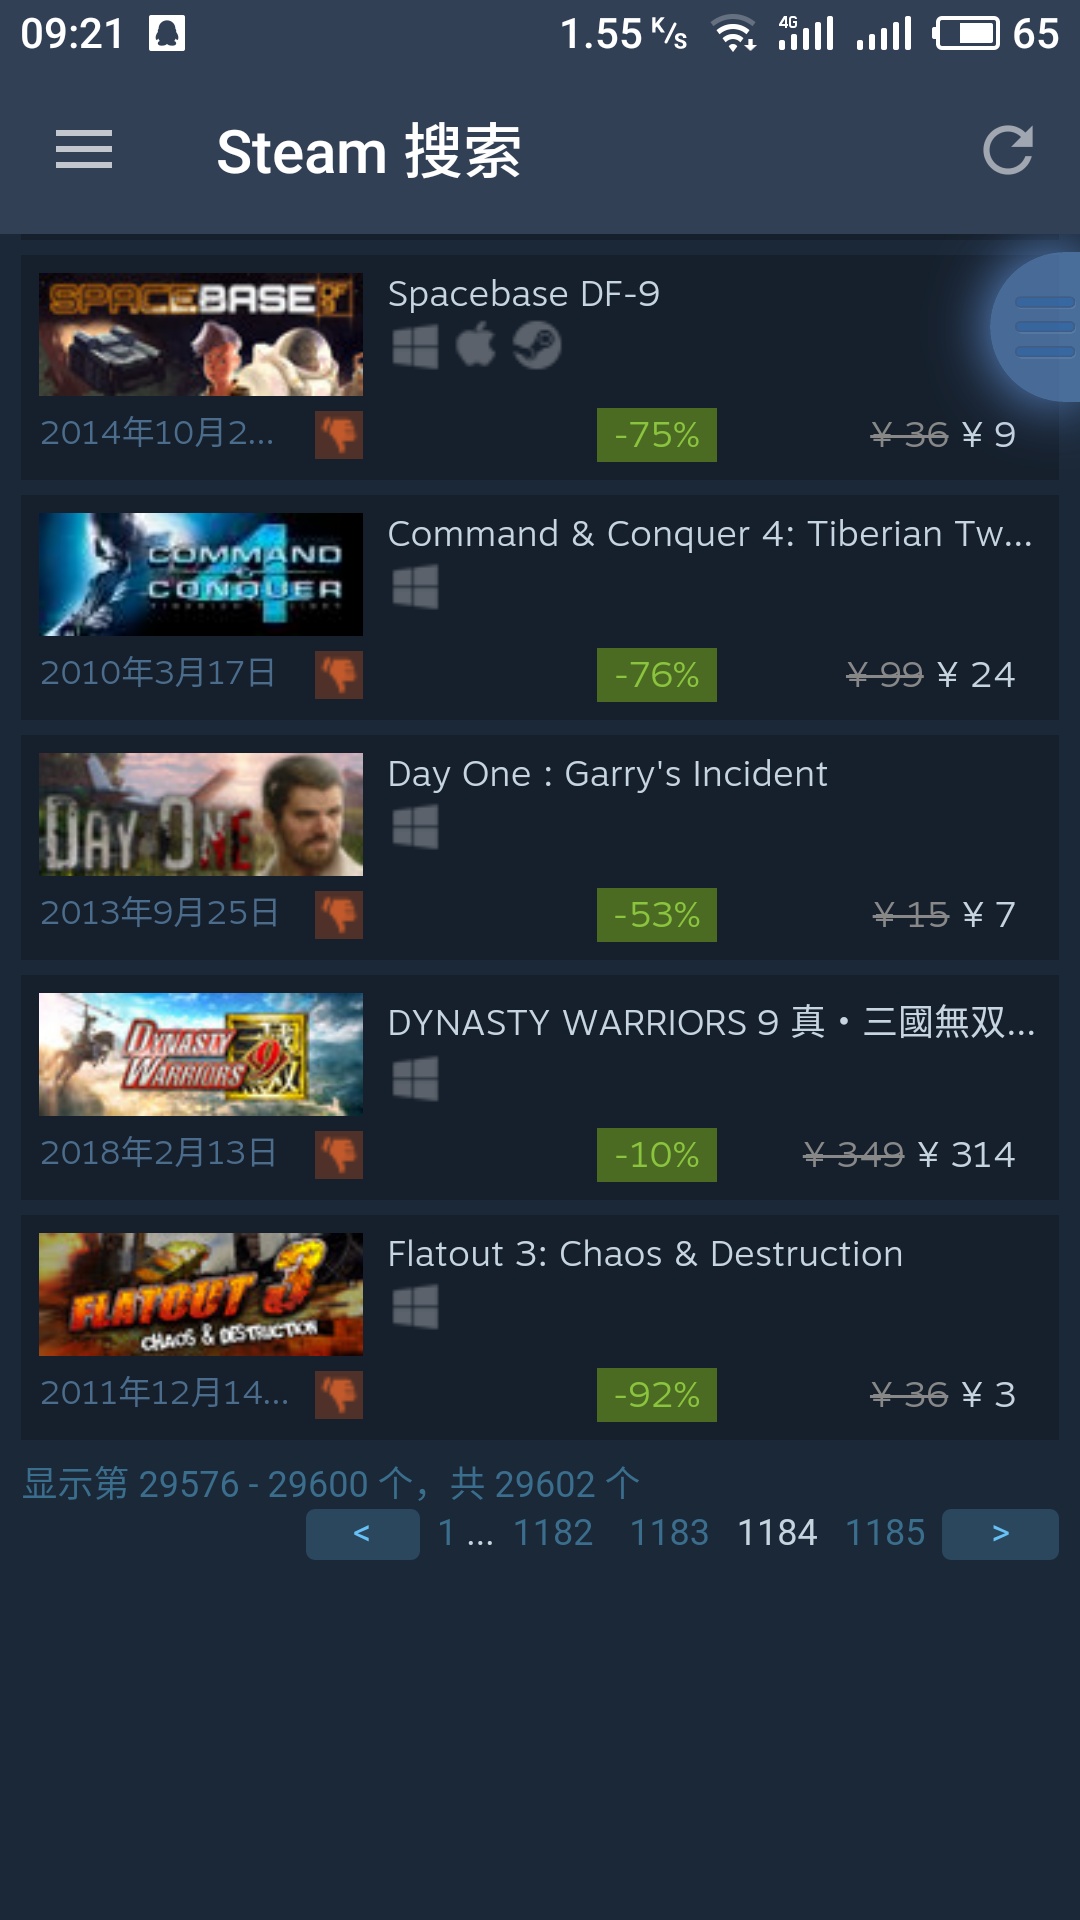The width and height of the screenshot is (1080, 1920).
Task: Open Day One : Garry's Incident title
Action: [607, 775]
